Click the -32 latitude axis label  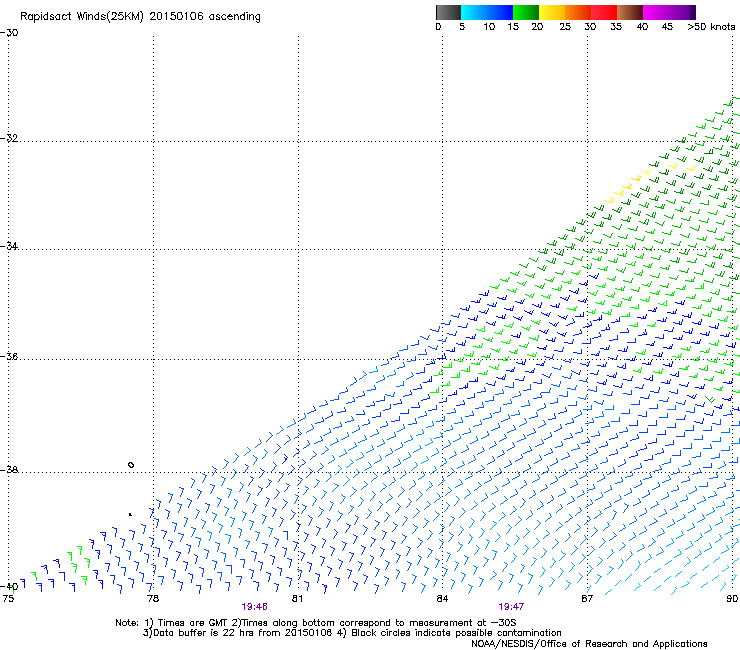9,138
